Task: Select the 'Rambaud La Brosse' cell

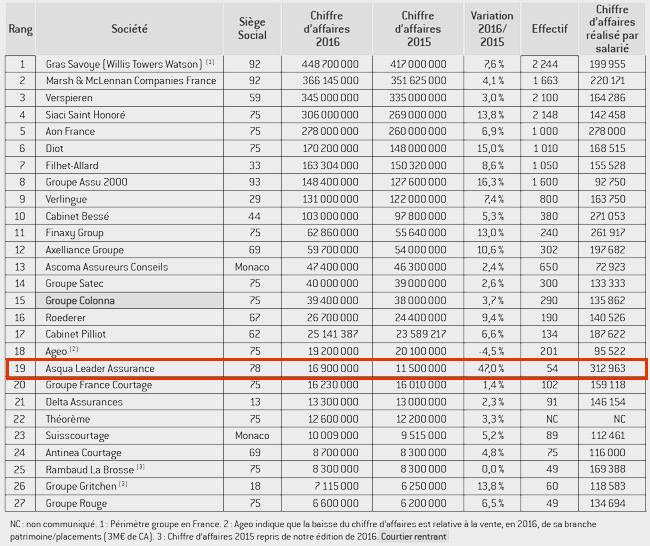Action: click(129, 469)
